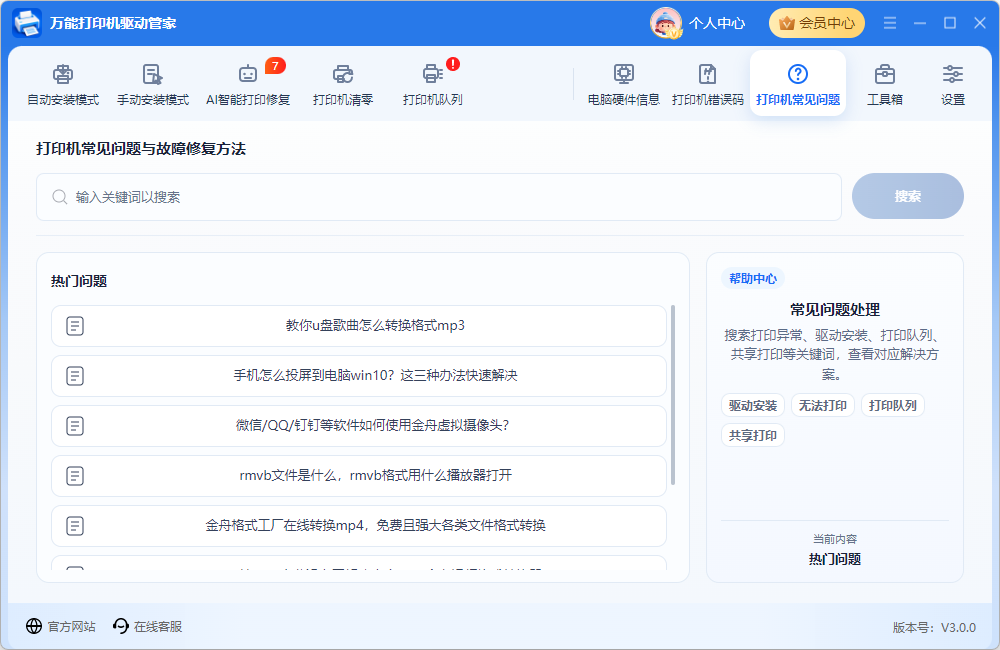The height and width of the screenshot is (650, 1000).
Task: Open 会员中心 (member center) button
Action: pyautogui.click(x=817, y=24)
